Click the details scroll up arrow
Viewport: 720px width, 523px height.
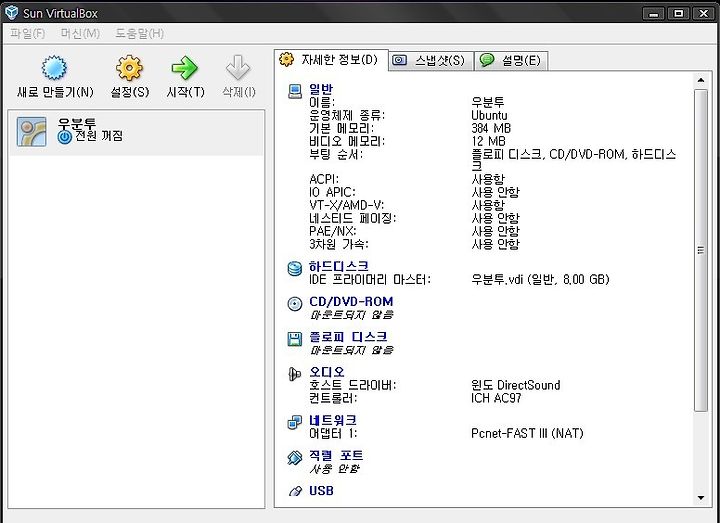701,80
